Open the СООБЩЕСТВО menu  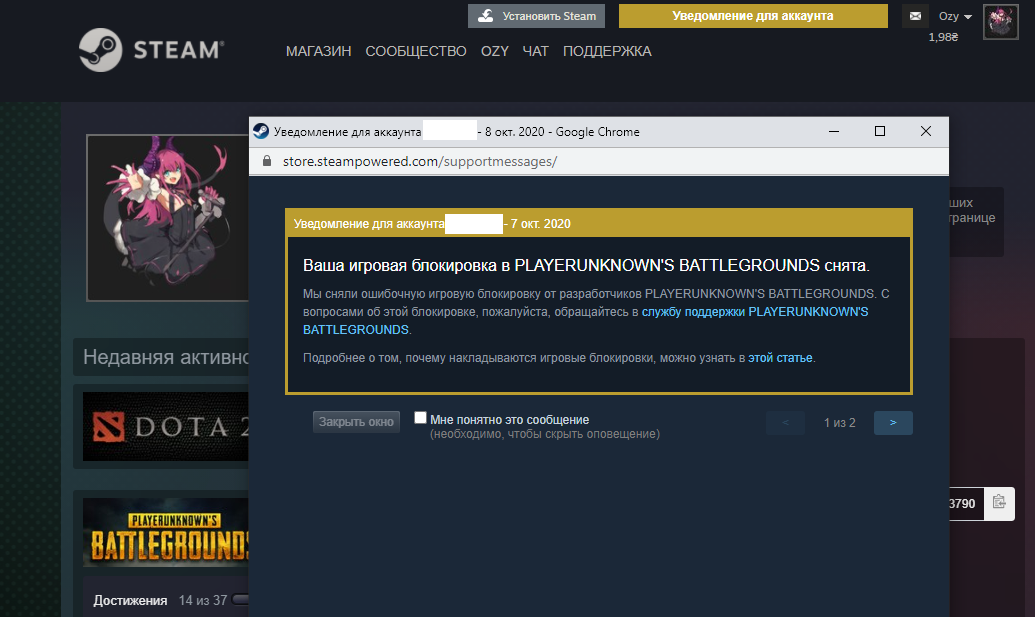pyautogui.click(x=416, y=51)
